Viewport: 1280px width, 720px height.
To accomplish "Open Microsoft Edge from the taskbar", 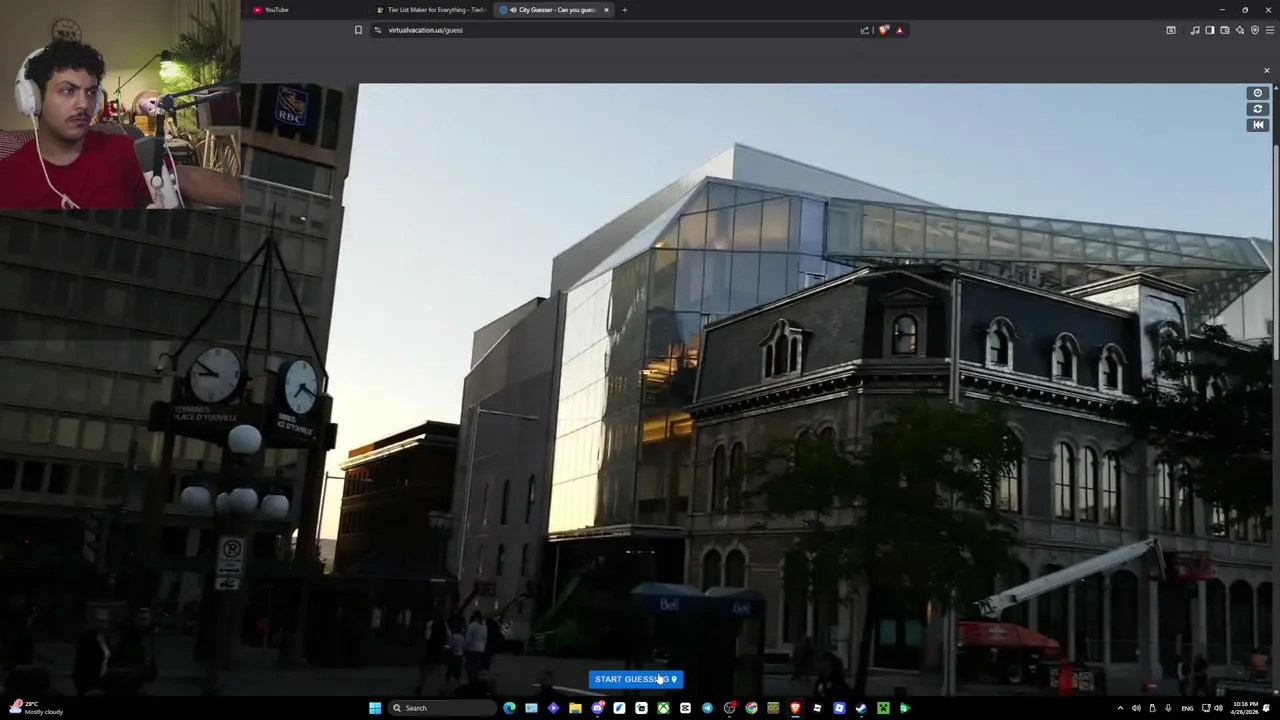I will pos(509,708).
